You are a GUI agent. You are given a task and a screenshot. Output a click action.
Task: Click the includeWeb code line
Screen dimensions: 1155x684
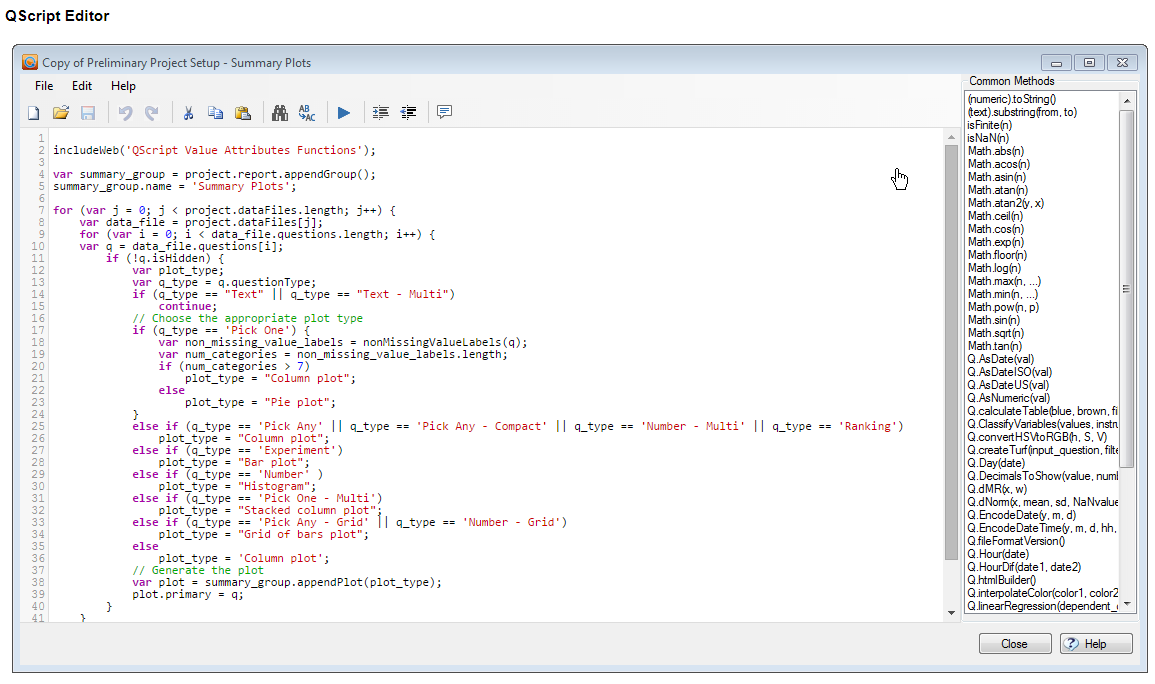click(x=214, y=150)
